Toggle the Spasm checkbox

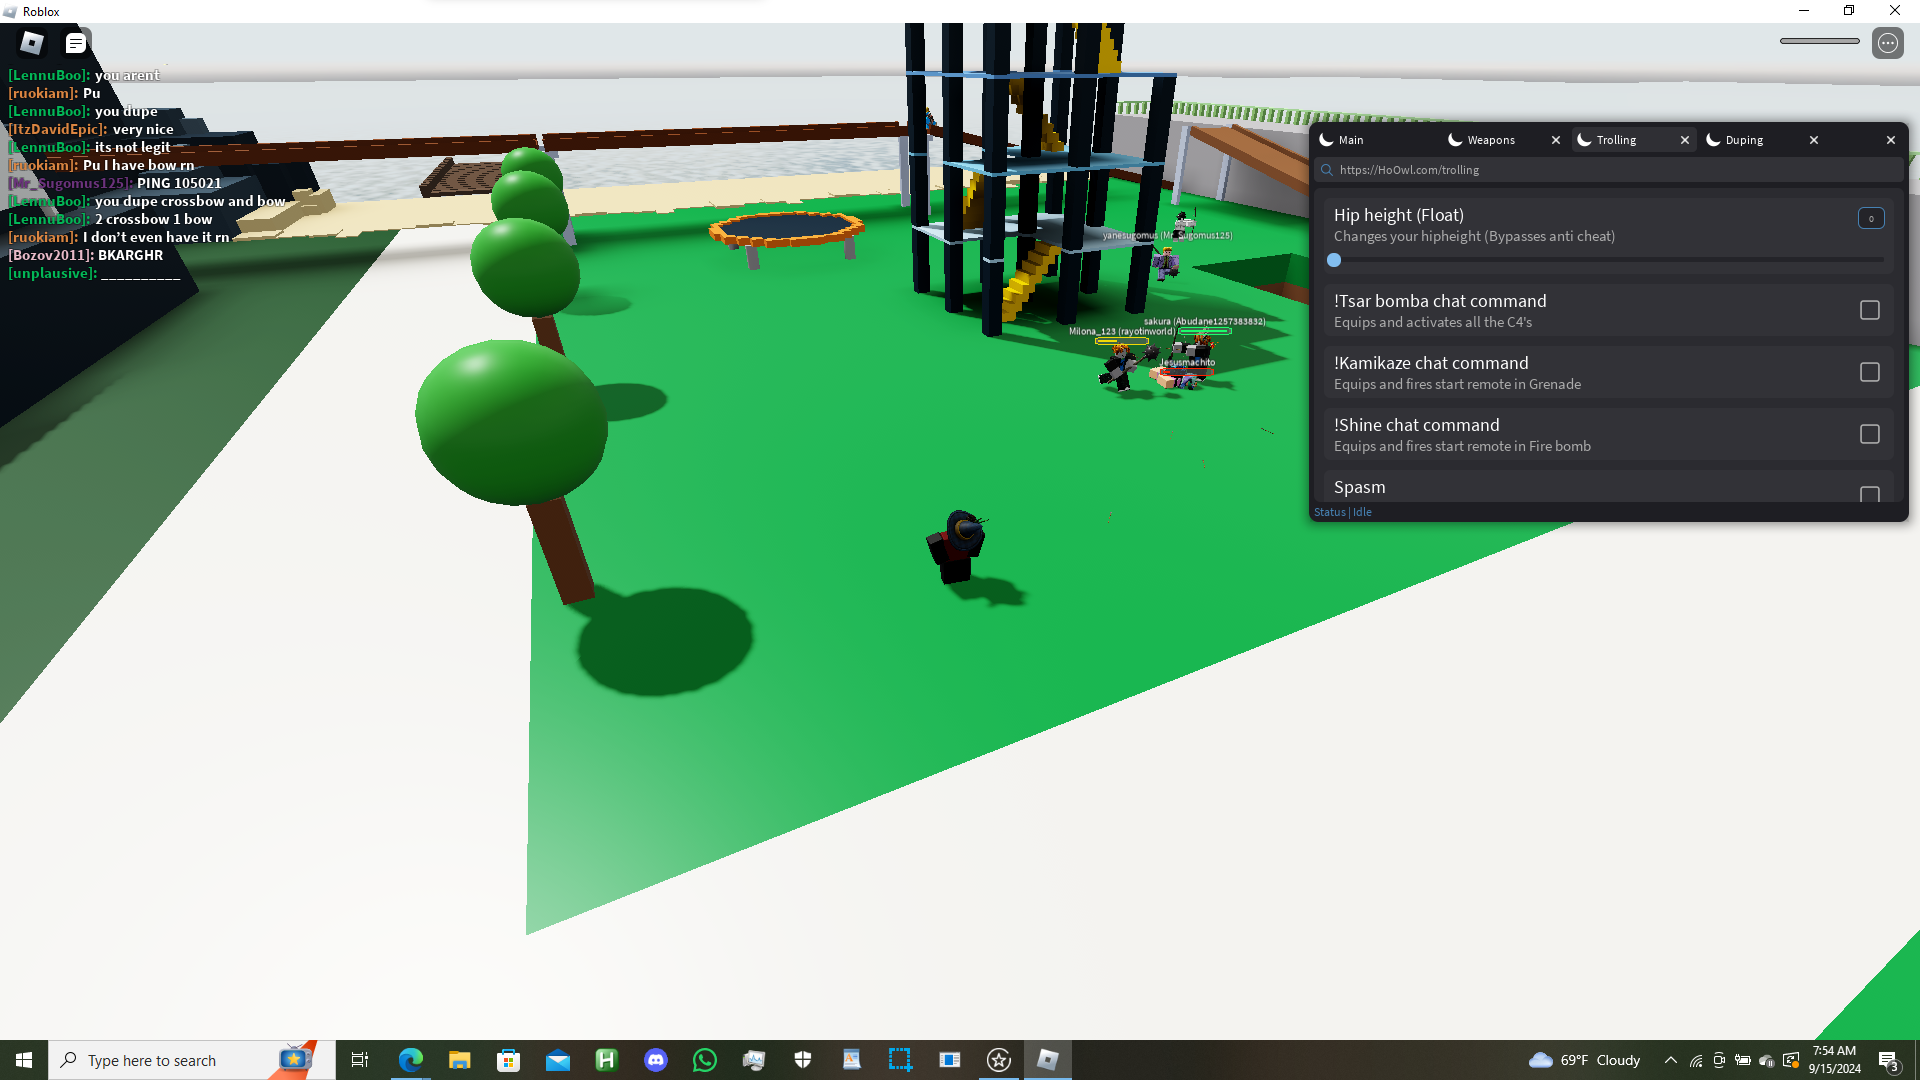[1870, 494]
